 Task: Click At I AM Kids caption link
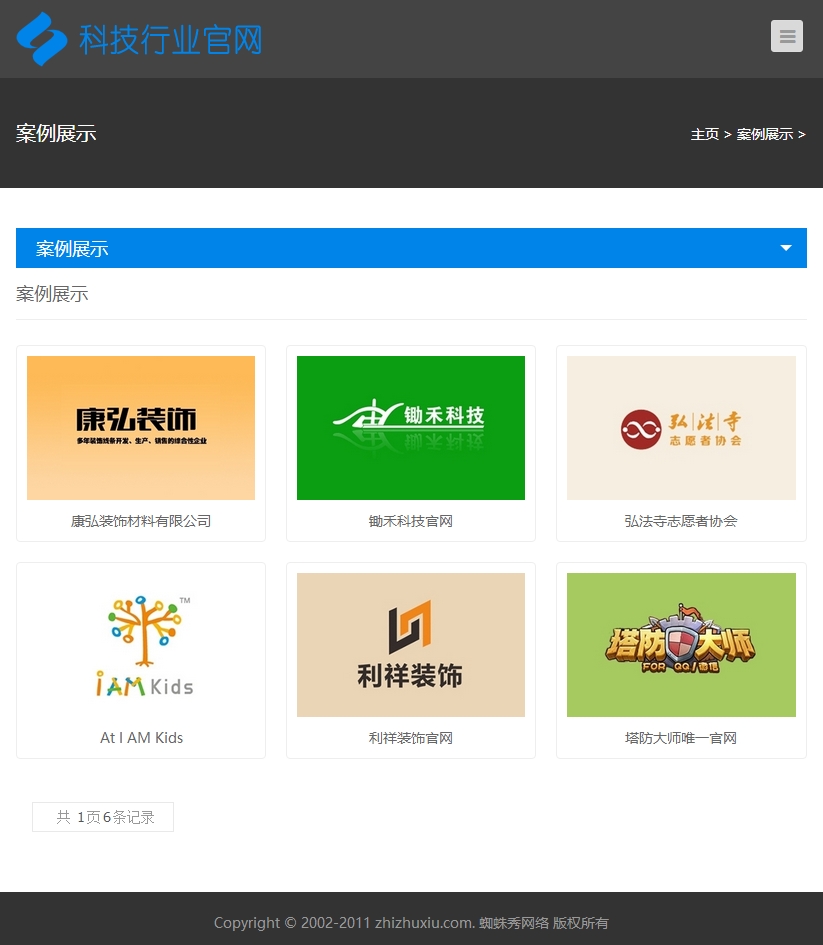point(141,738)
